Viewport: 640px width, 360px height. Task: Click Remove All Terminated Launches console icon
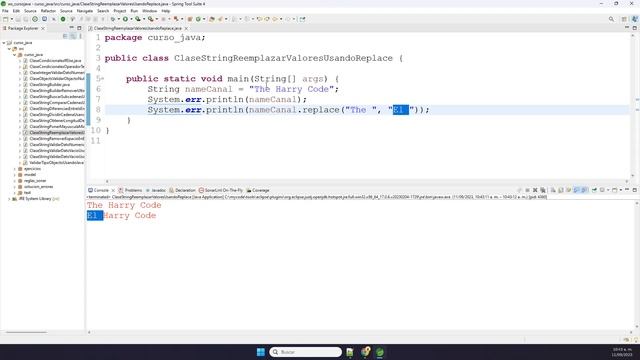(543, 190)
